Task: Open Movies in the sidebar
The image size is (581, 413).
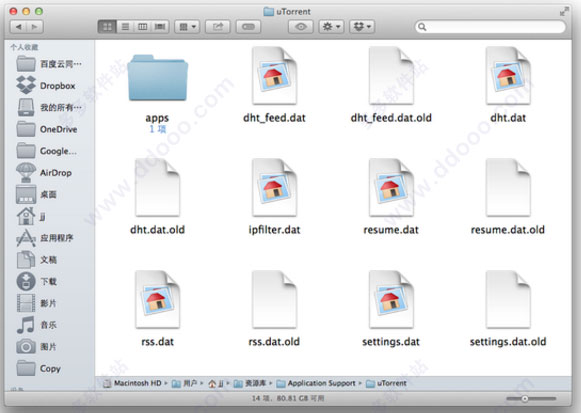Action: pyautogui.click(x=36, y=303)
